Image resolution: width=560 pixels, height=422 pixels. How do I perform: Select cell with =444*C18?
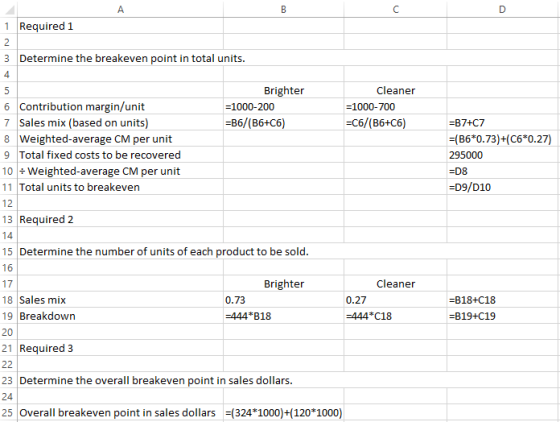[x=395, y=316]
